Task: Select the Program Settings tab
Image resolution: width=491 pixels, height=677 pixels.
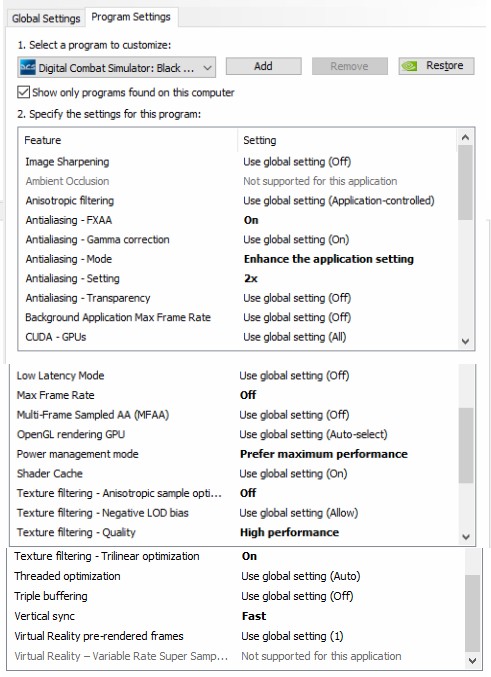Action: [131, 17]
